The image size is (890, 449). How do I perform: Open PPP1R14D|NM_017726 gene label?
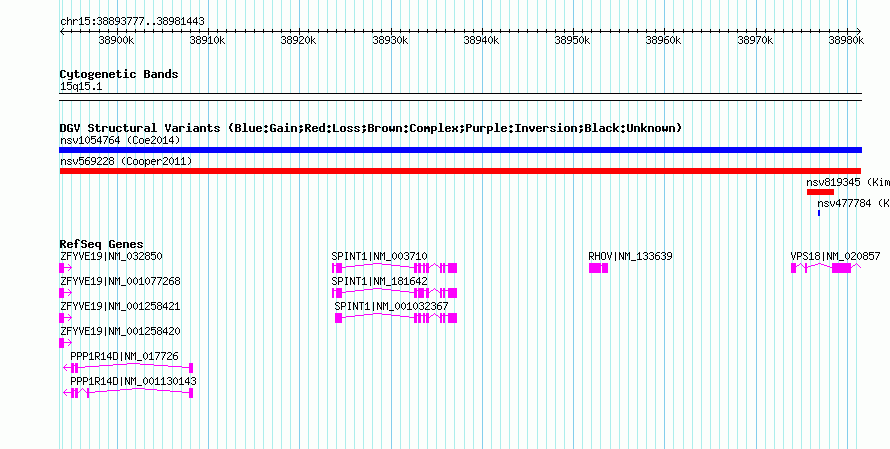[124, 356]
